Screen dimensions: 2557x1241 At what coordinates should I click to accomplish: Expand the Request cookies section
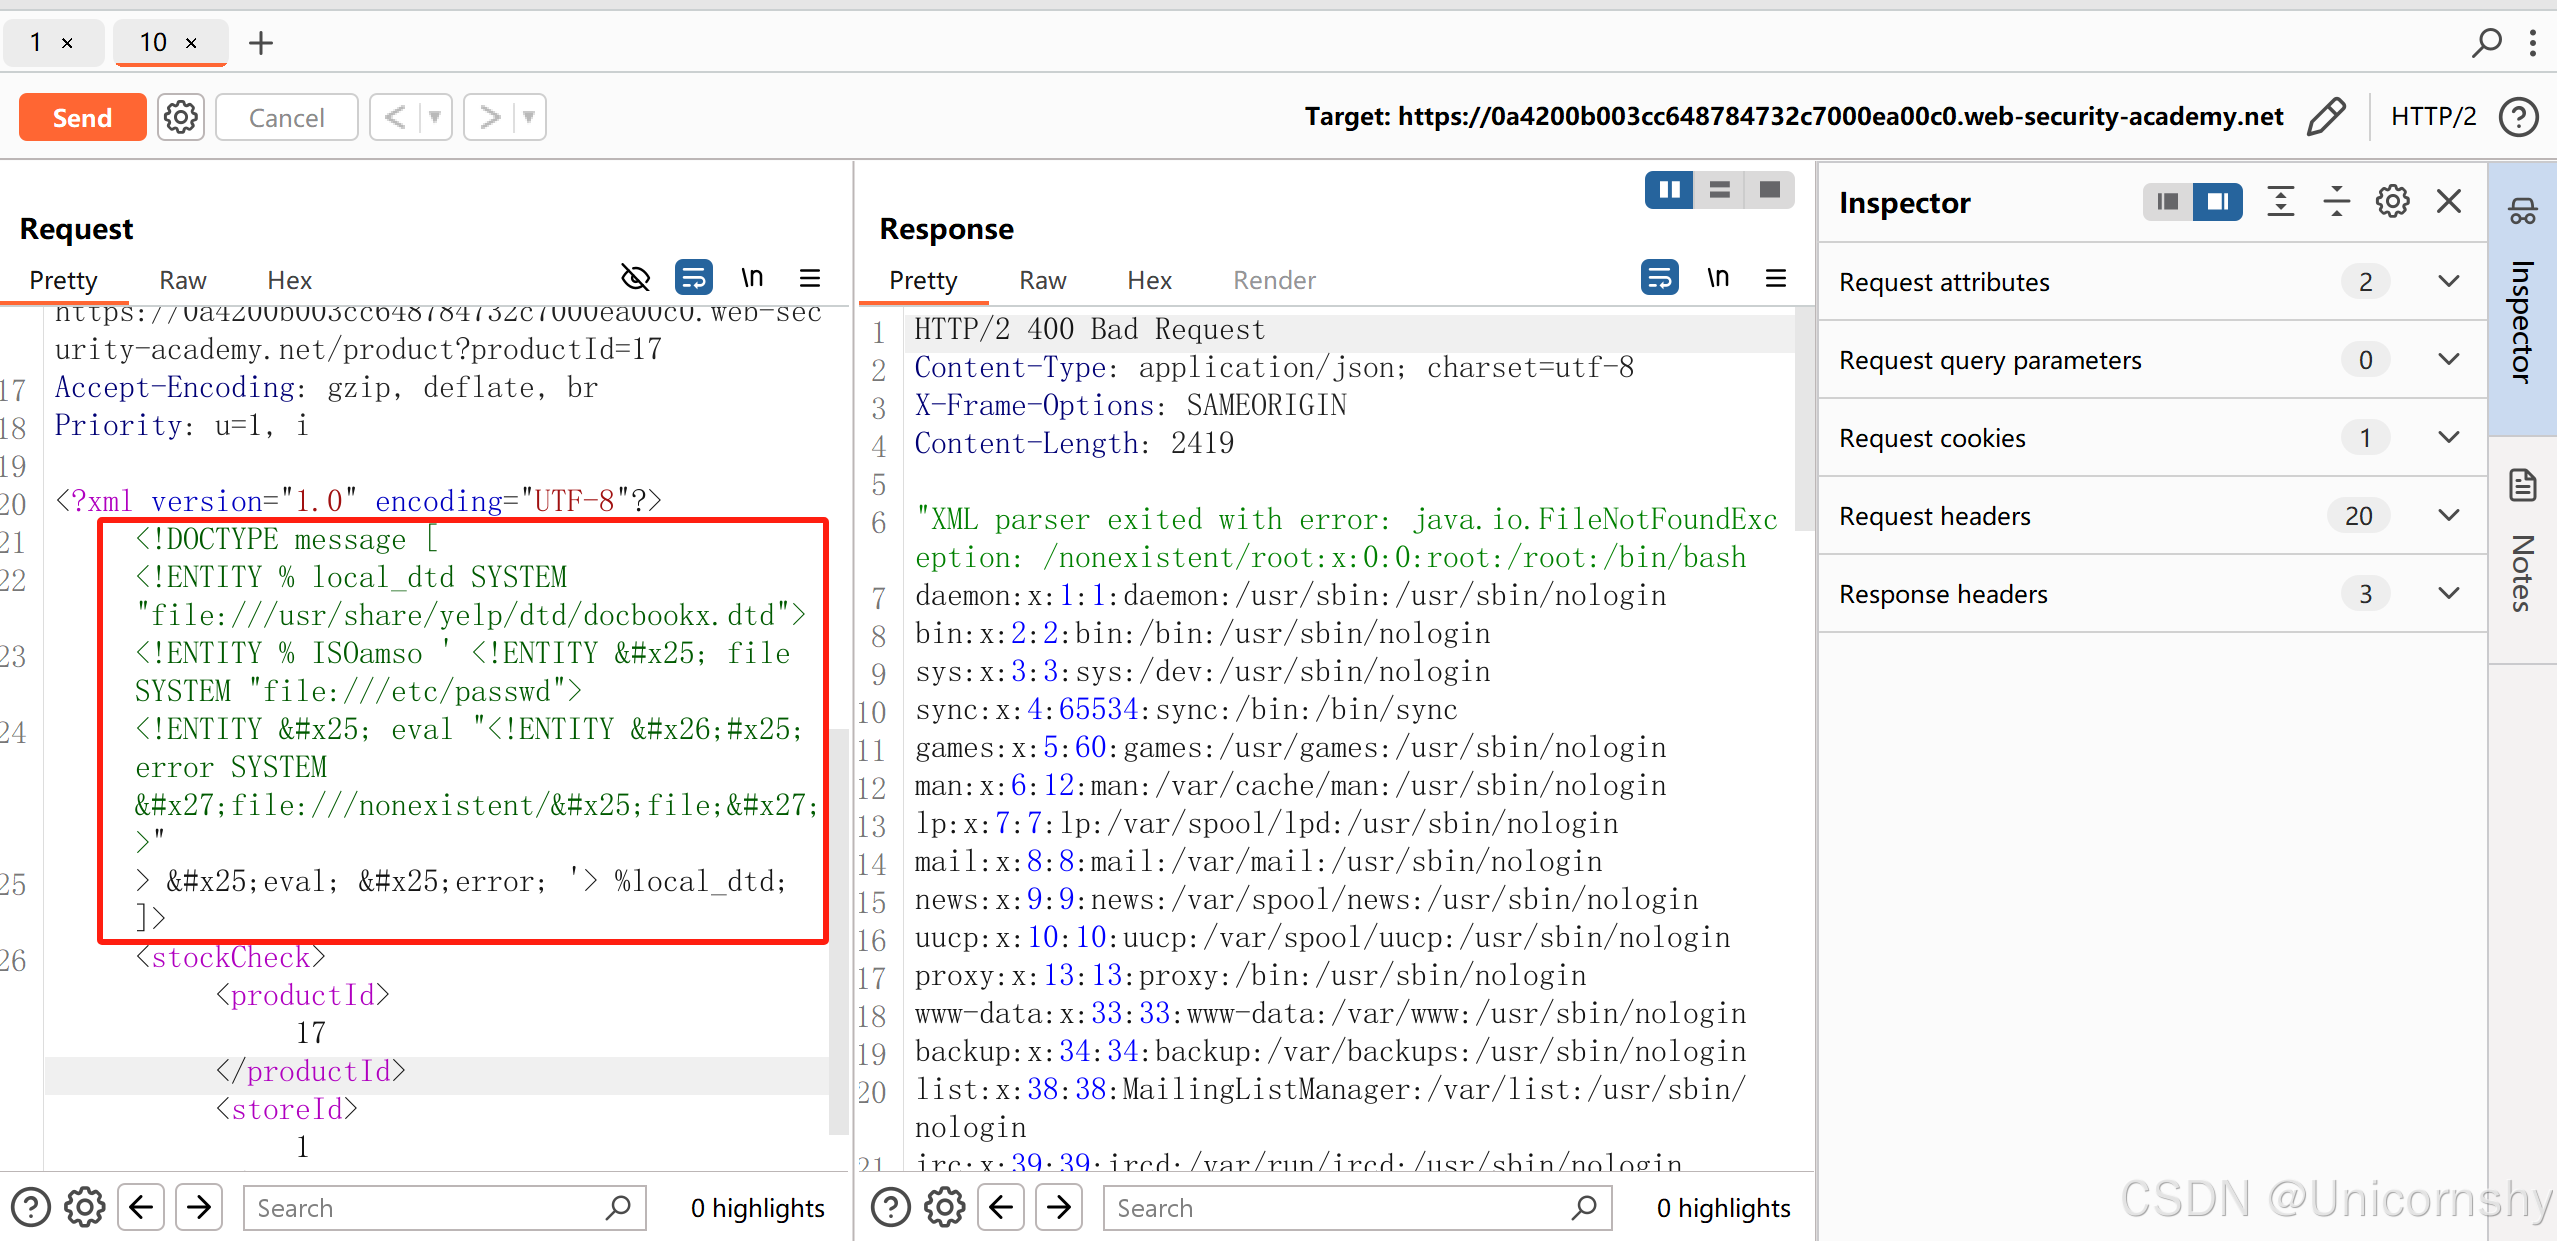pyautogui.click(x=2448, y=438)
